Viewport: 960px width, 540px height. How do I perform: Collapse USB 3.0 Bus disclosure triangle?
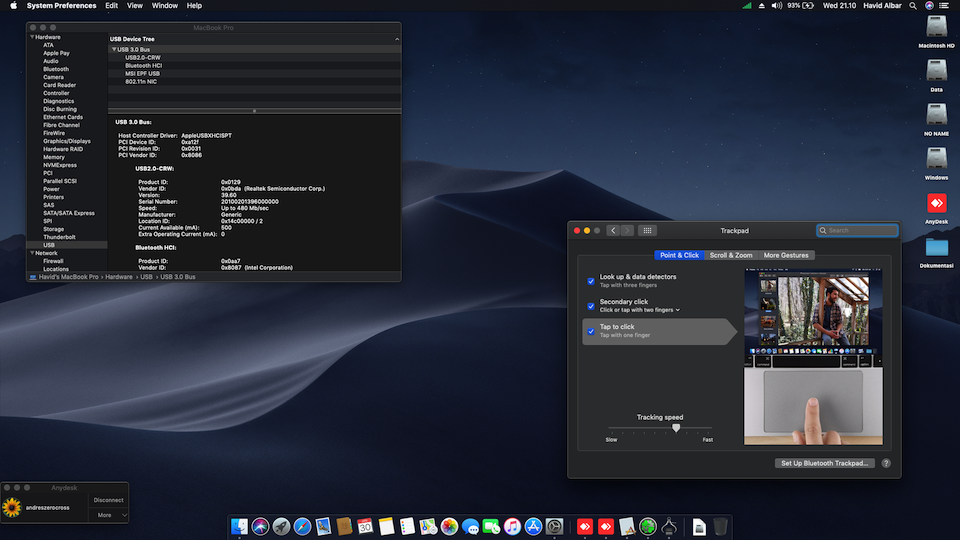point(114,49)
